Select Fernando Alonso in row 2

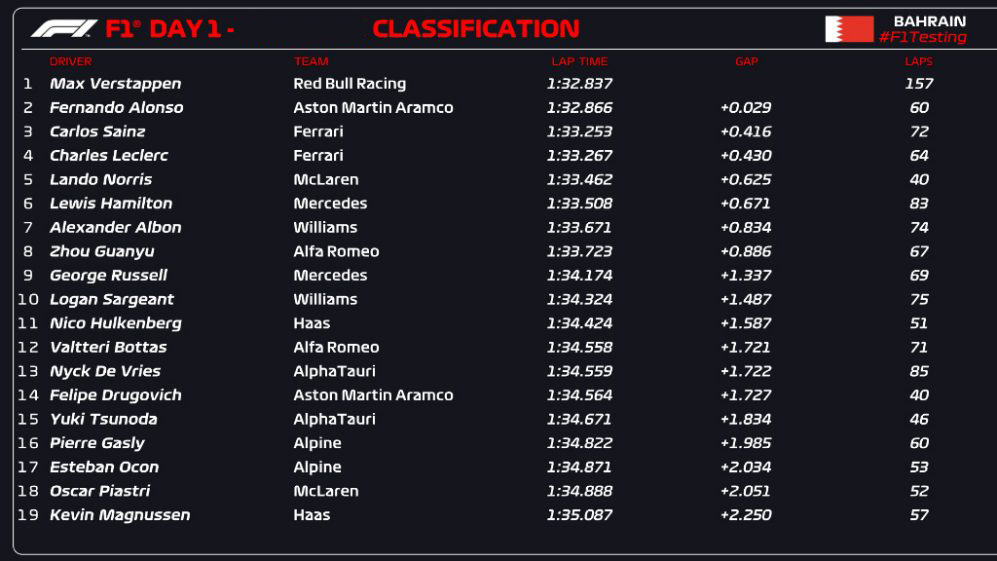[116, 107]
